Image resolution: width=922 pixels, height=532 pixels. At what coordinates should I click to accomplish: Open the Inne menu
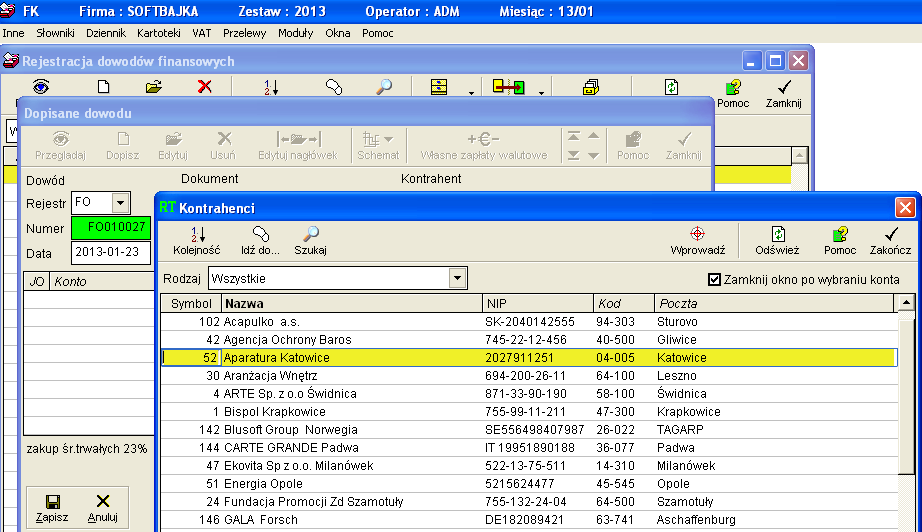pos(14,34)
